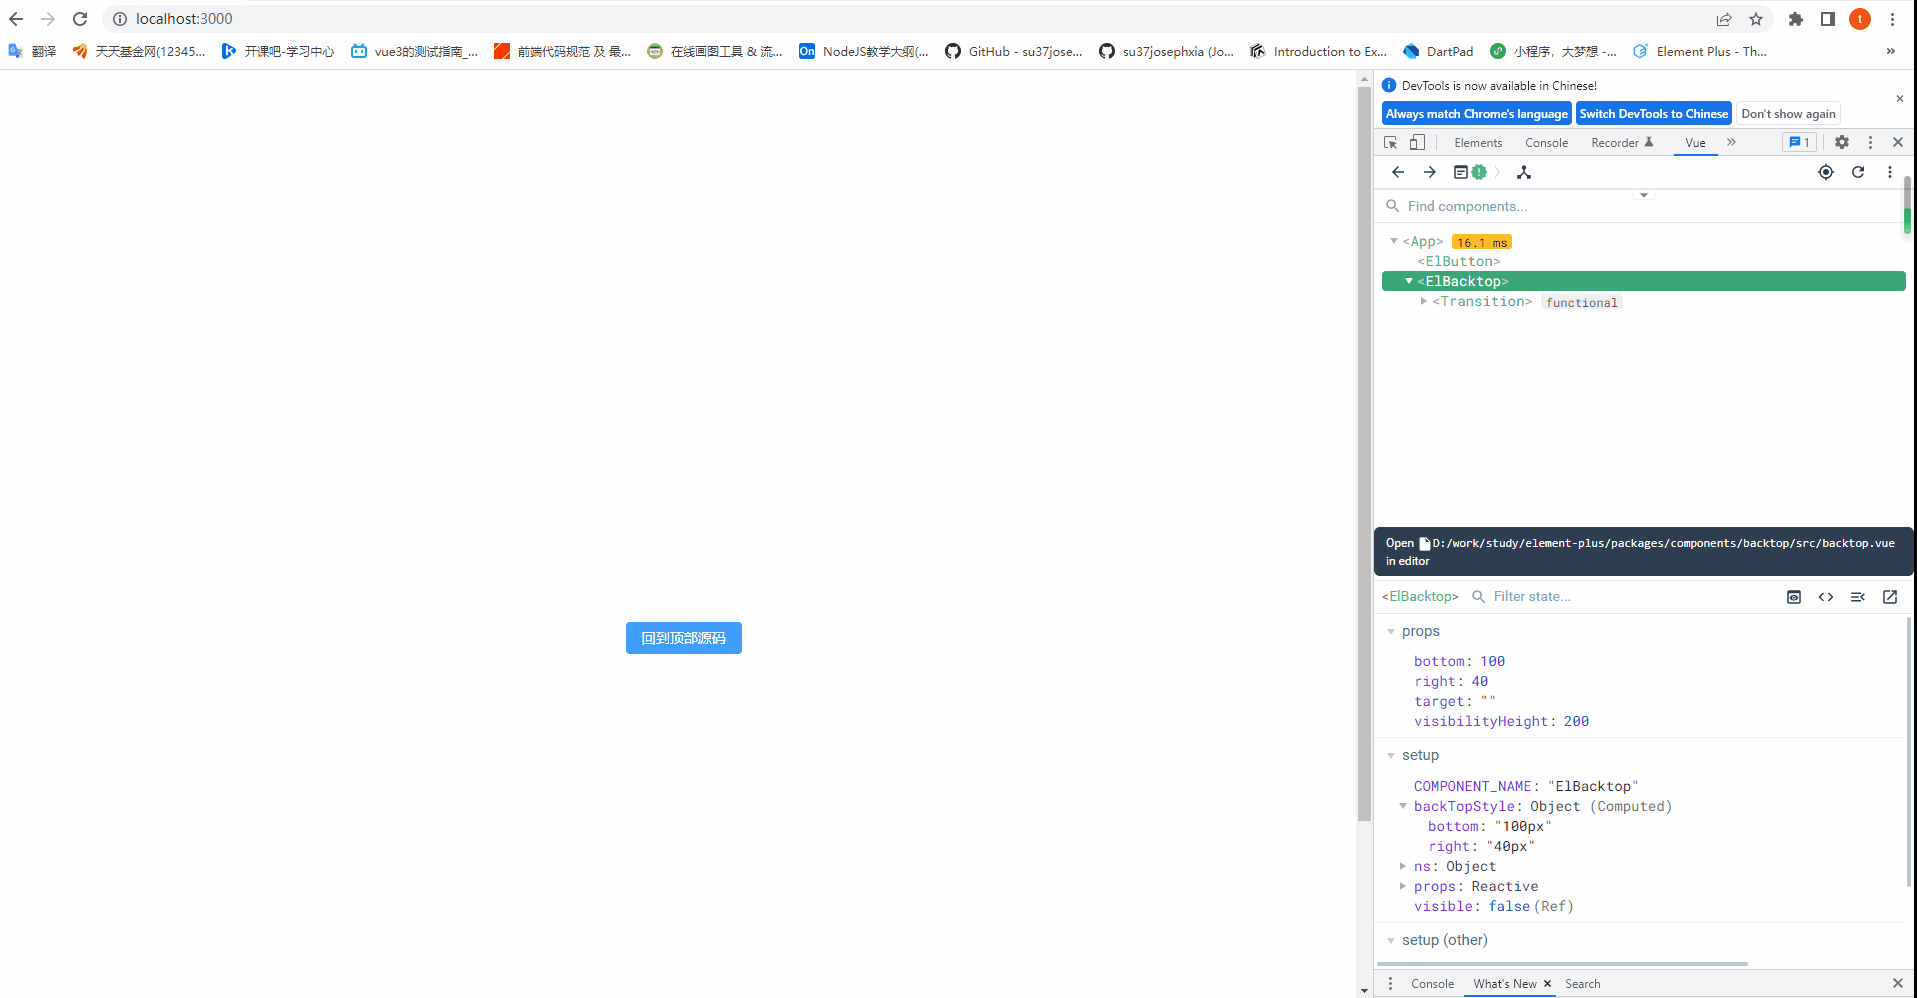This screenshot has width=1917, height=998.
Task: Show more DevTools tabs chevron
Action: click(x=1731, y=143)
